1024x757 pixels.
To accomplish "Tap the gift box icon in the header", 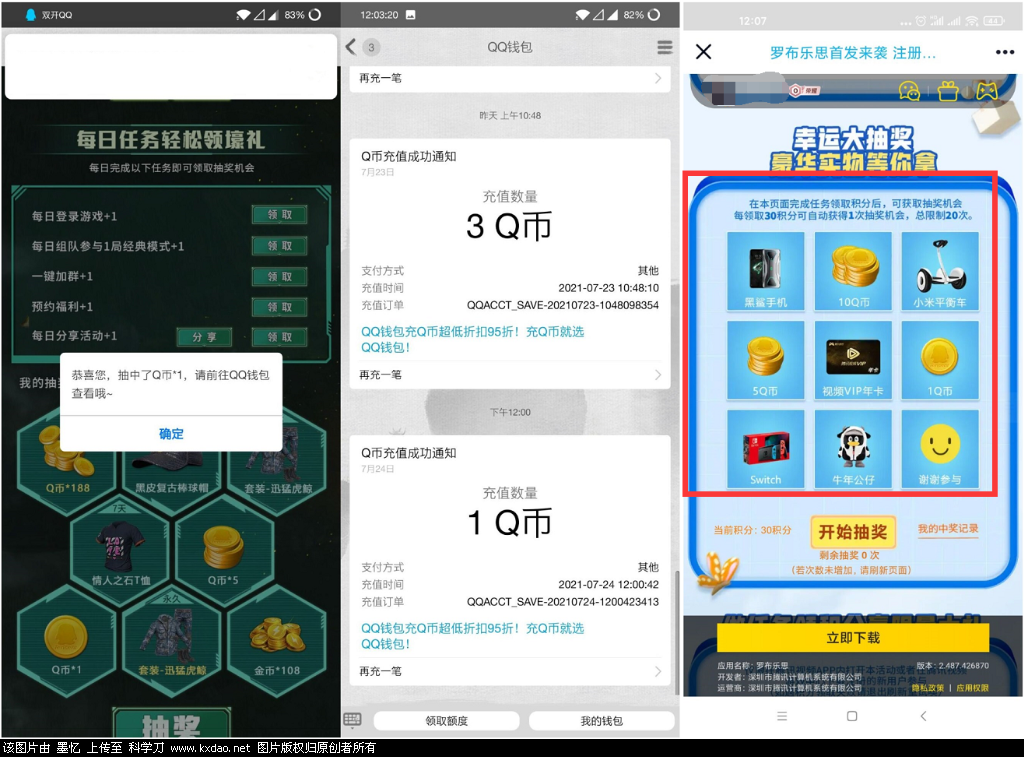I will coord(948,91).
